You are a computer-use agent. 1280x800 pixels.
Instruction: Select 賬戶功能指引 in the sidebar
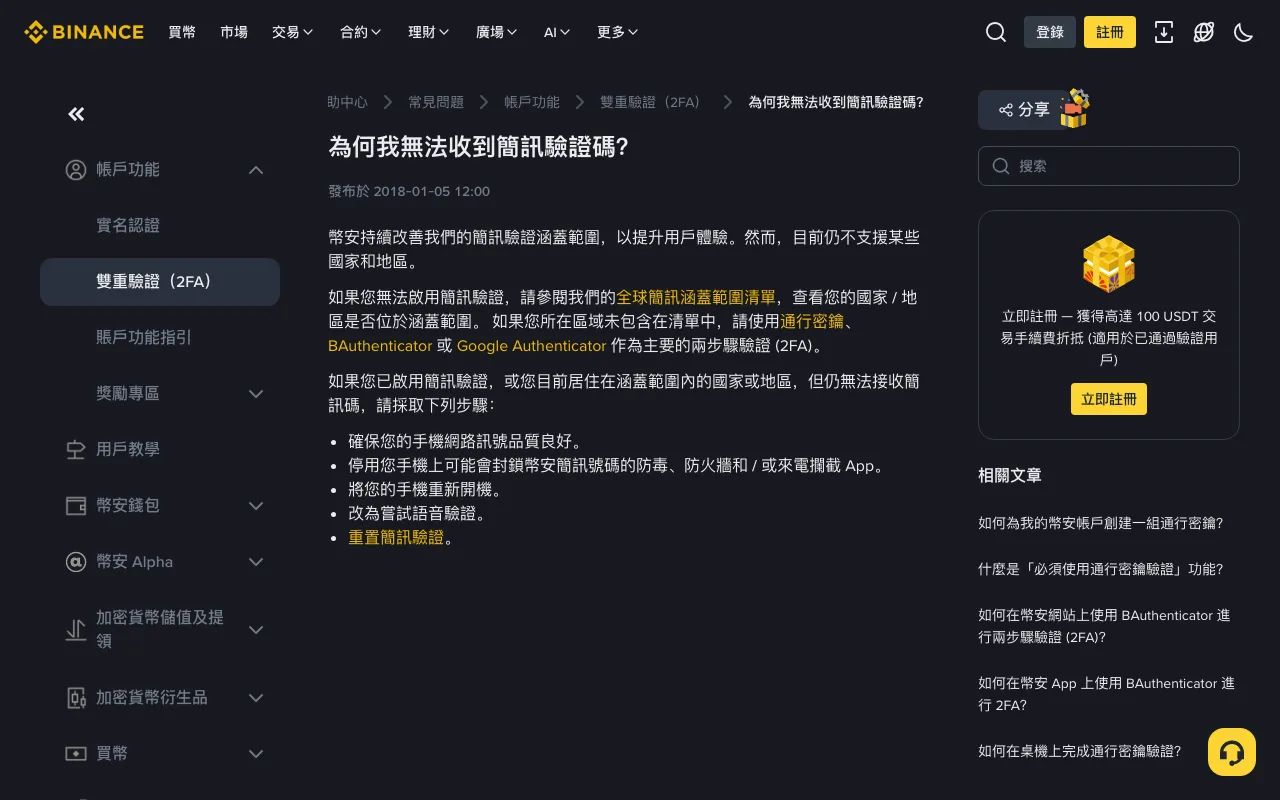[160, 338]
